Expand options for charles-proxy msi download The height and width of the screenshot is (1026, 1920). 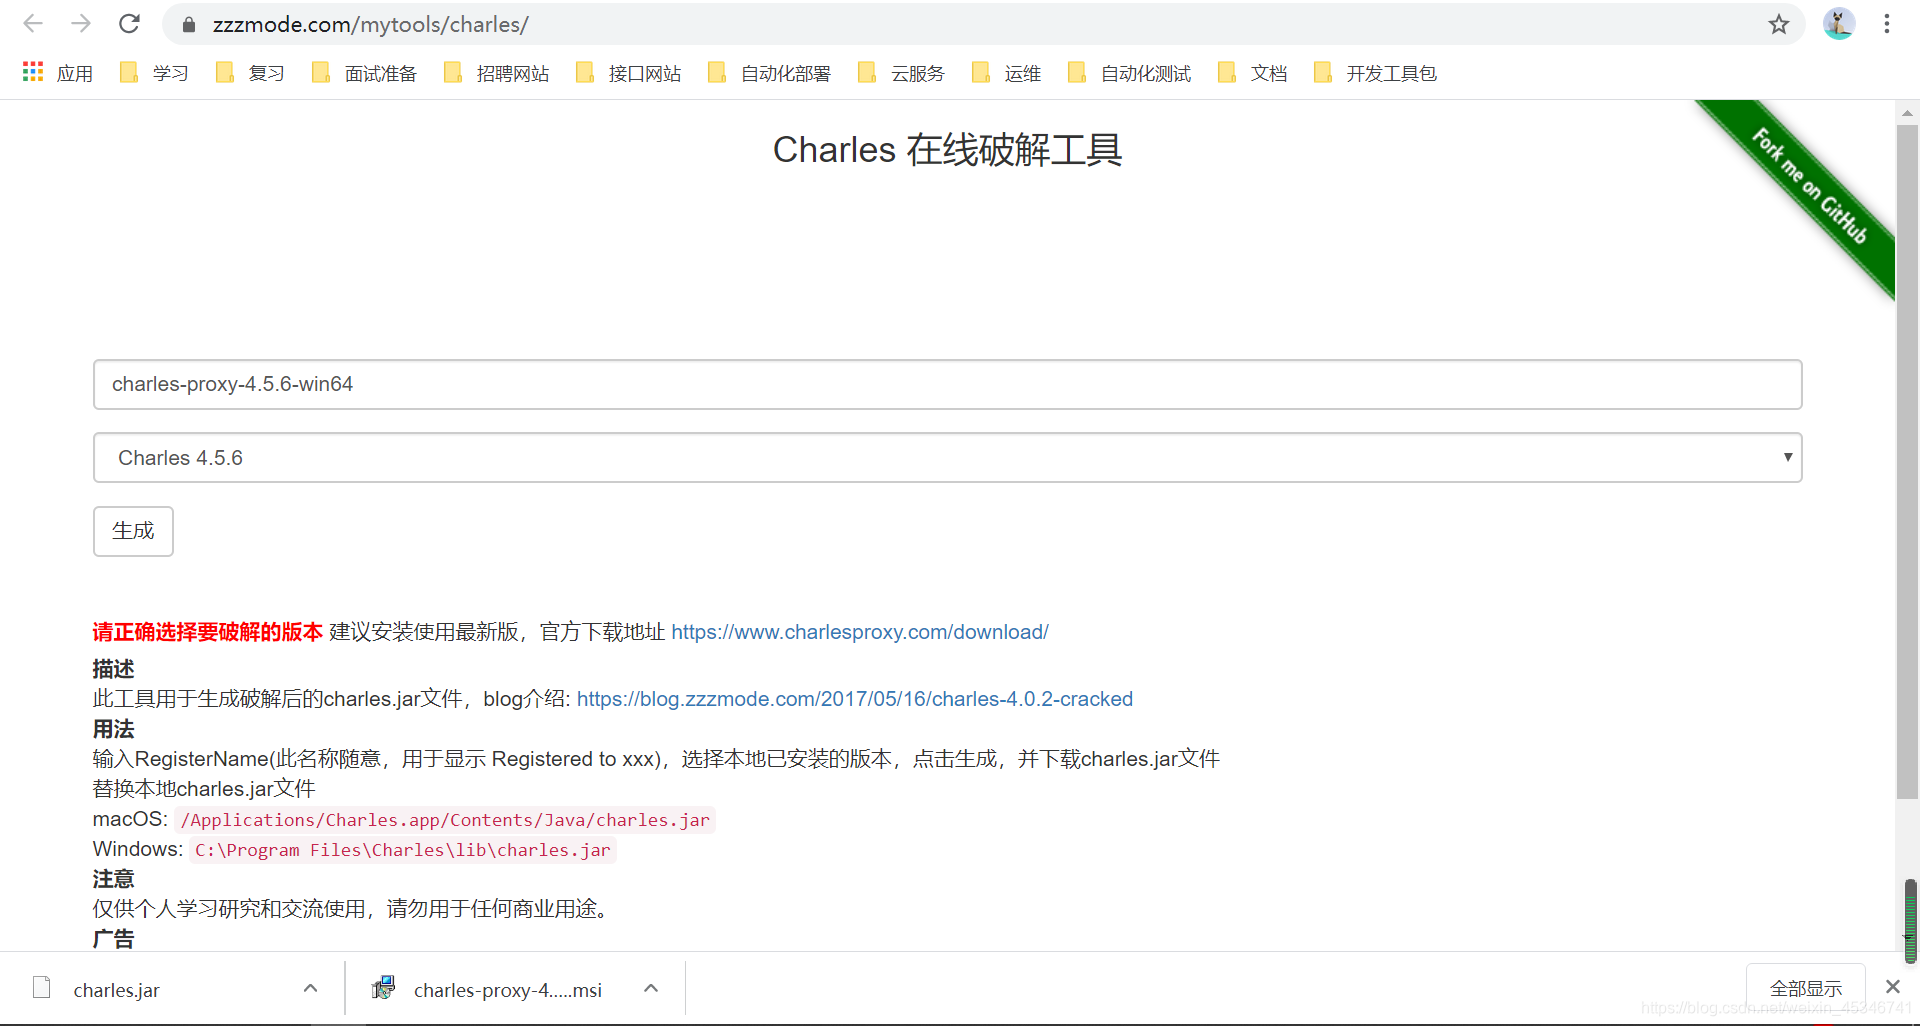(x=651, y=988)
